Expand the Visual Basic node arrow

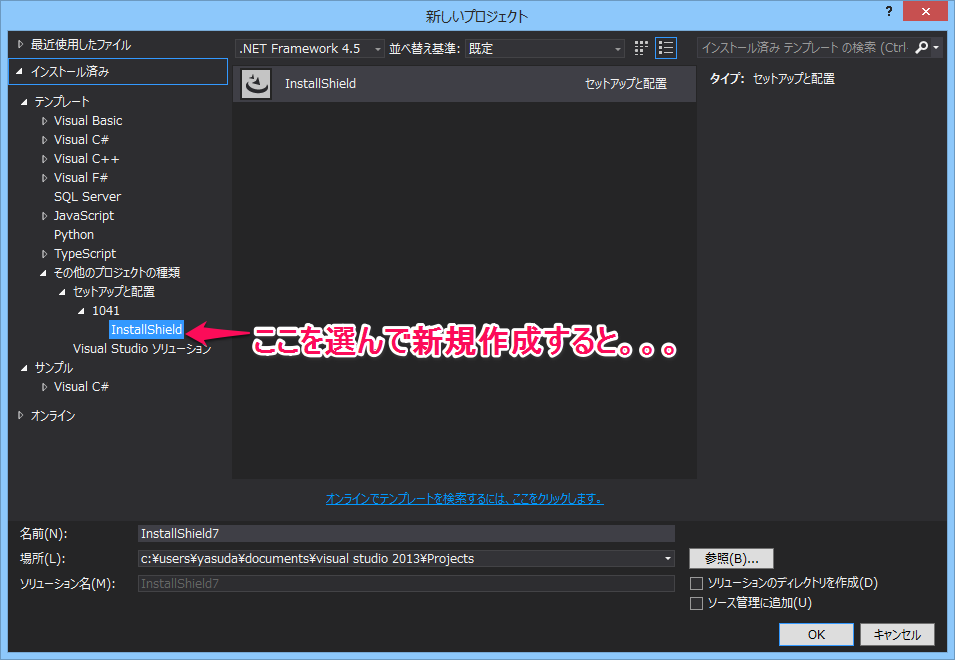click(x=44, y=121)
